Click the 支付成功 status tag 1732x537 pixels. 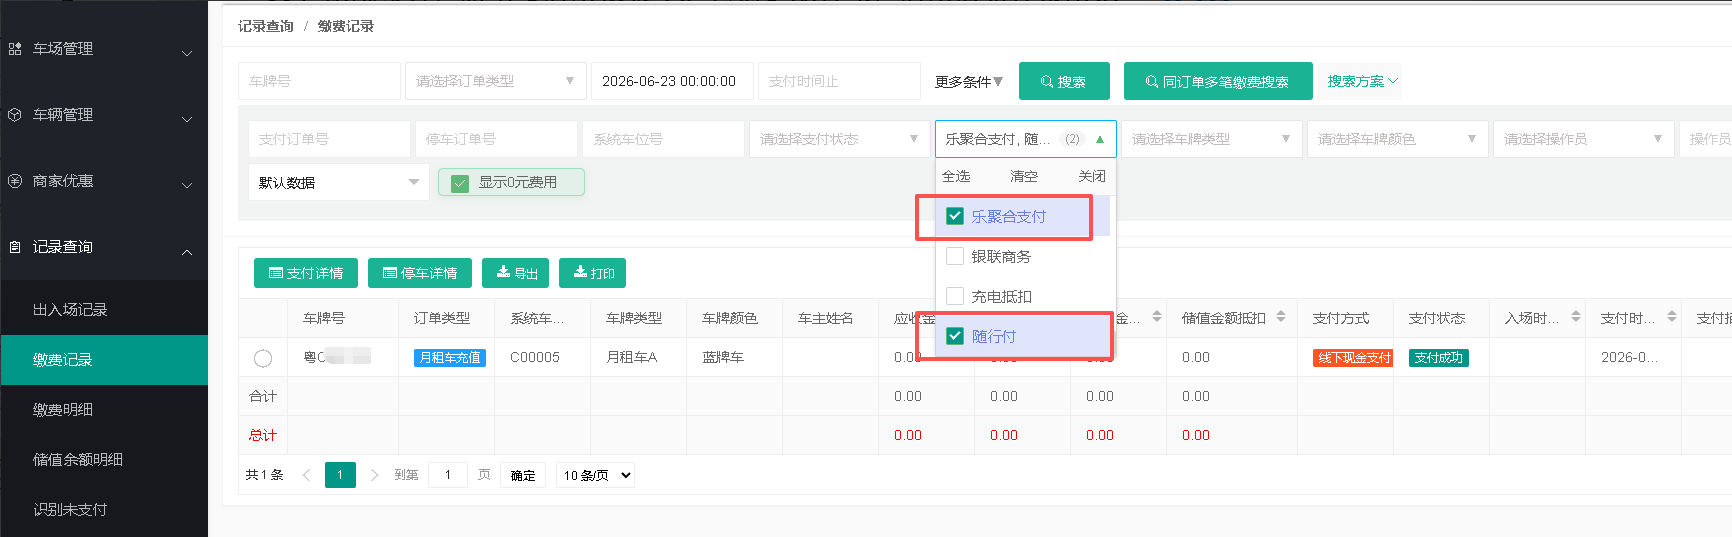pyautogui.click(x=1439, y=357)
